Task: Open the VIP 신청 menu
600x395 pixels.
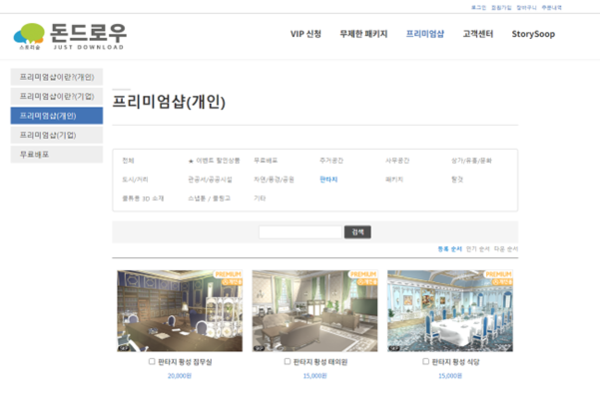Action: [x=306, y=34]
